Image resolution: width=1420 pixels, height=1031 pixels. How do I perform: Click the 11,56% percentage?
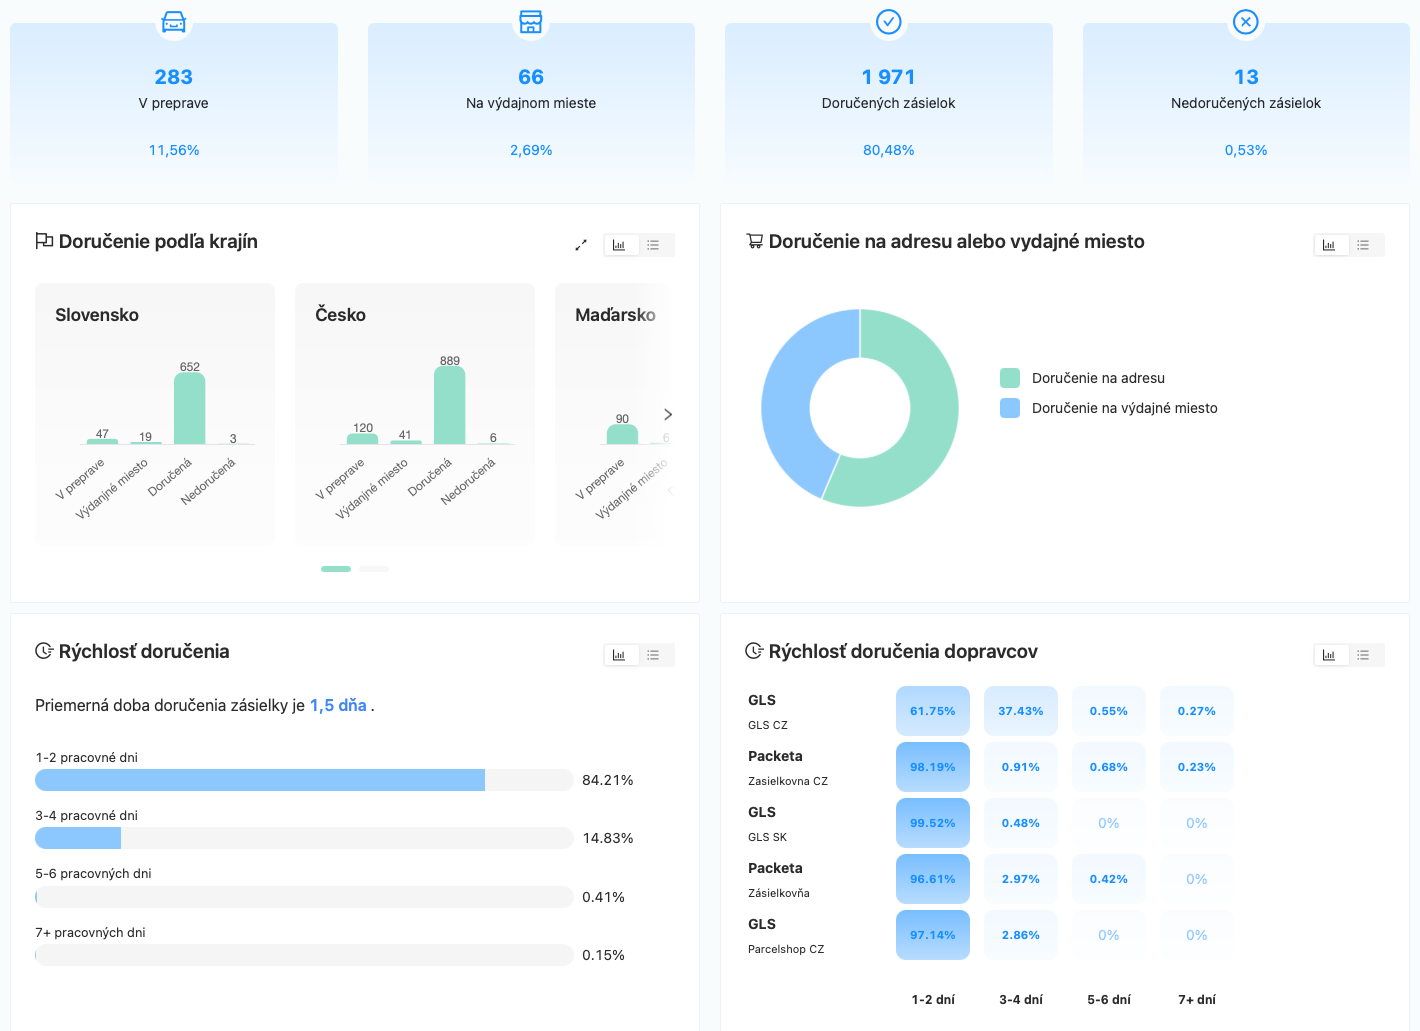(x=174, y=150)
